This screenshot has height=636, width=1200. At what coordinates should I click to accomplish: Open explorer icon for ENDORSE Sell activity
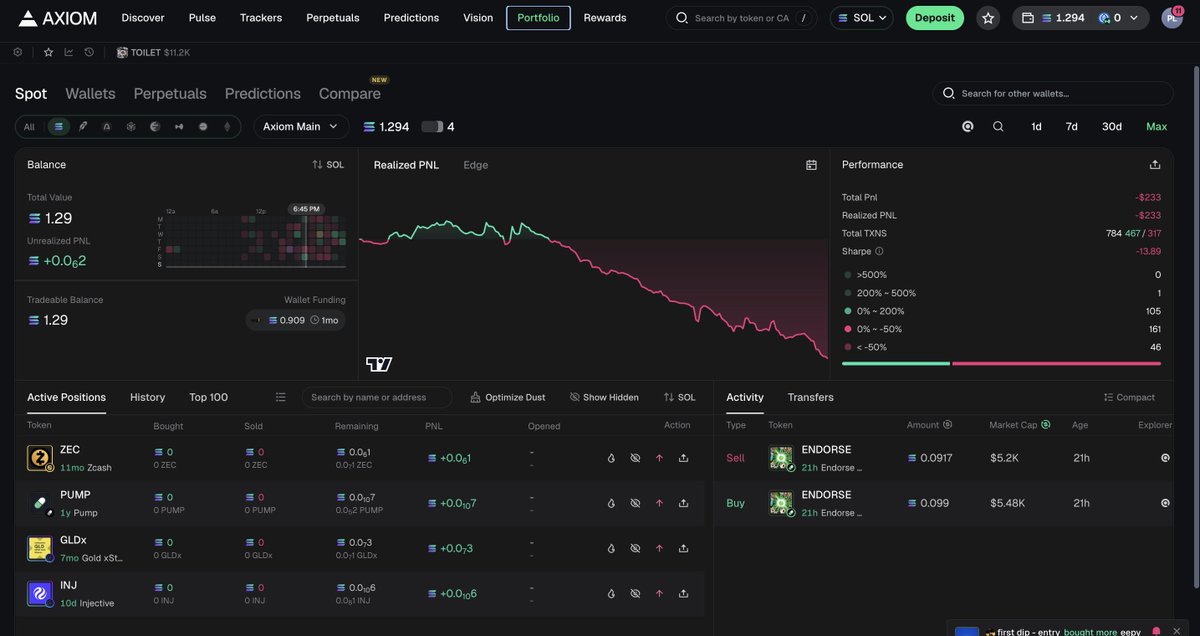[1165, 458]
